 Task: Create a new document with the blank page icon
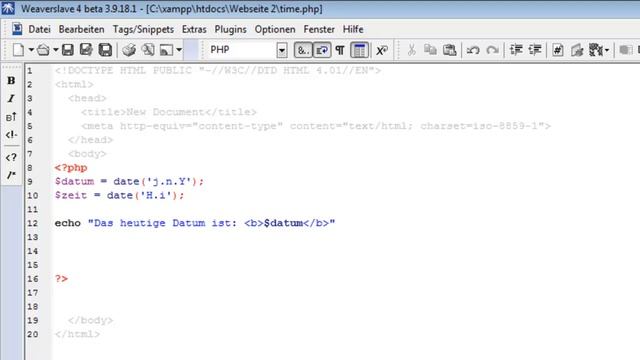coord(18,50)
